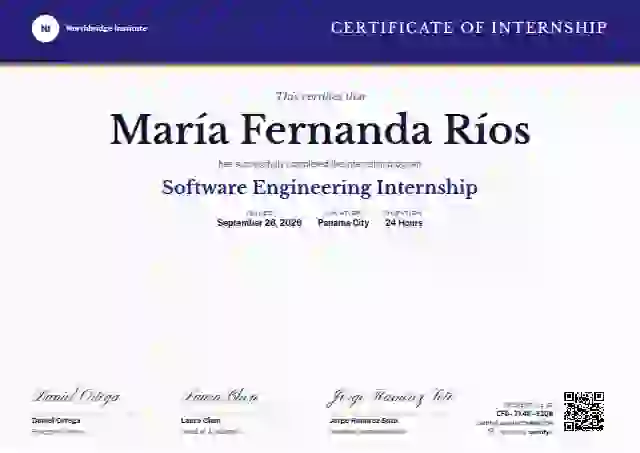Image resolution: width=640 pixels, height=453 pixels.
Task: Click Laura Chen's handwritten signature
Action: pyautogui.click(x=220, y=396)
